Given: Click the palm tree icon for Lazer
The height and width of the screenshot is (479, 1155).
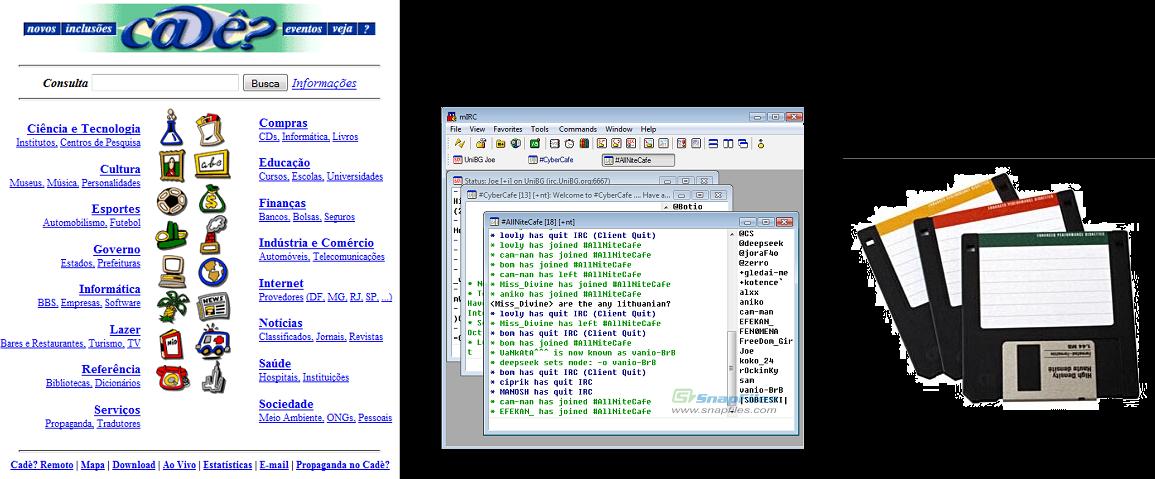Looking at the screenshot, I should click(x=172, y=307).
